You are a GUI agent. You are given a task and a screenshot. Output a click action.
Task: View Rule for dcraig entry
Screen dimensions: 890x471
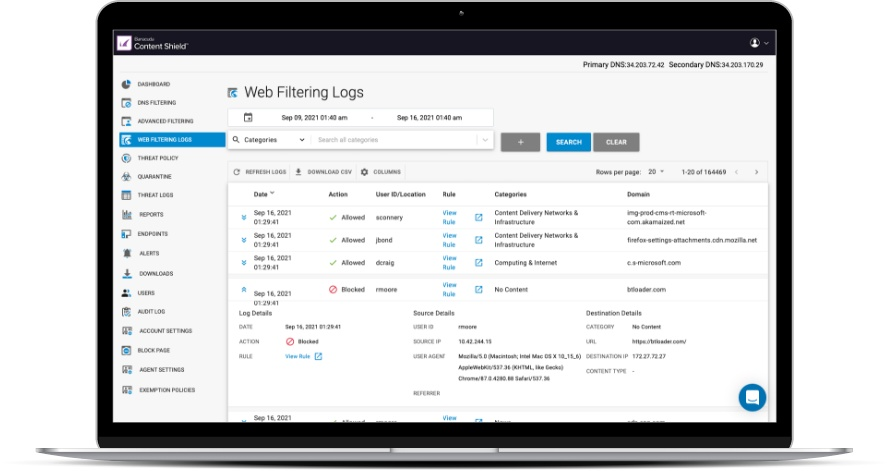point(449,263)
